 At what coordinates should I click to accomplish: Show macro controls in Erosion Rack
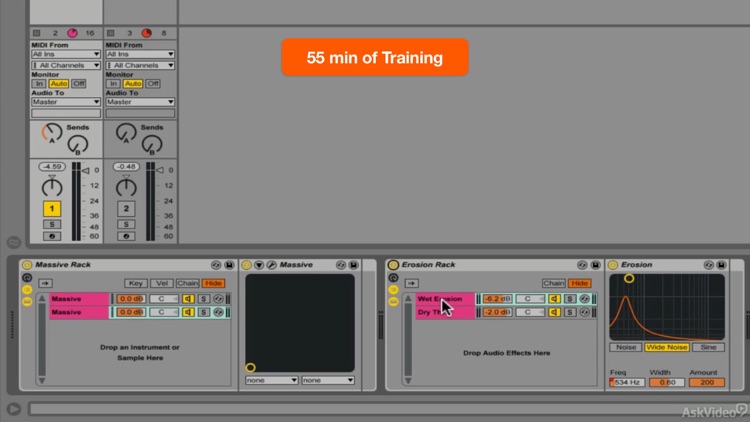[x=393, y=278]
